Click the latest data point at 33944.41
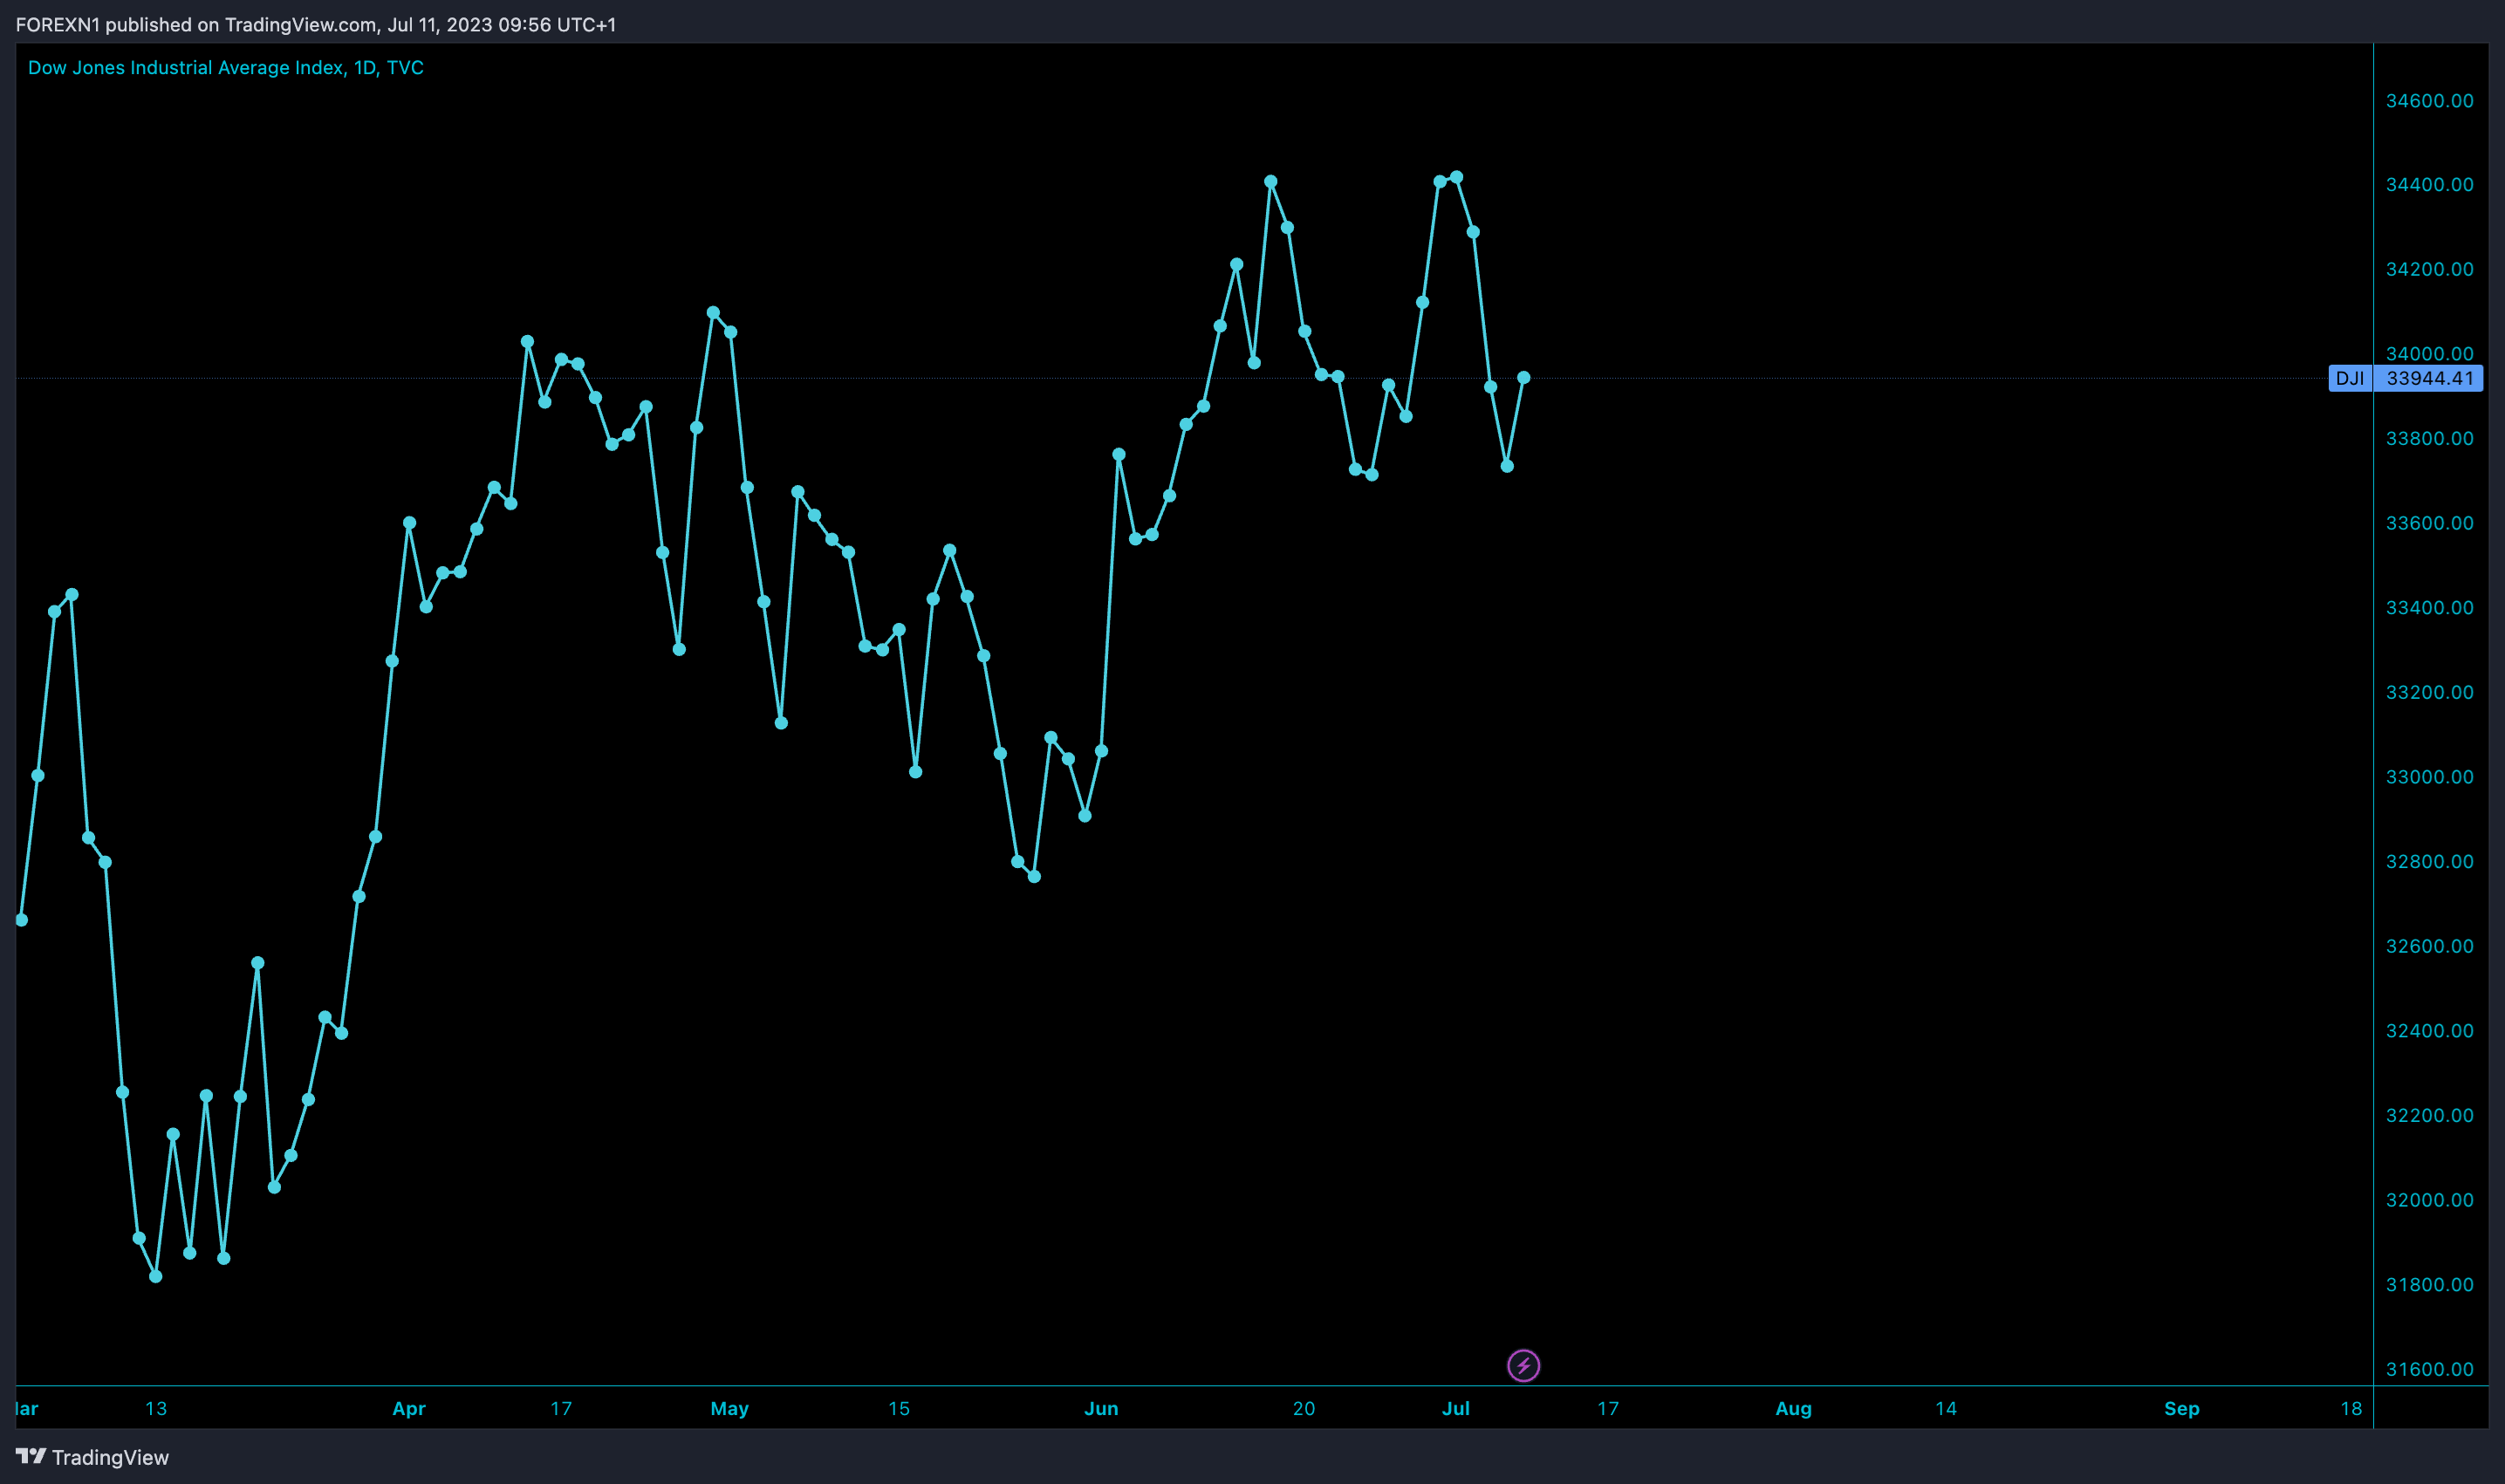Image resolution: width=2505 pixels, height=1484 pixels. 1524,377
